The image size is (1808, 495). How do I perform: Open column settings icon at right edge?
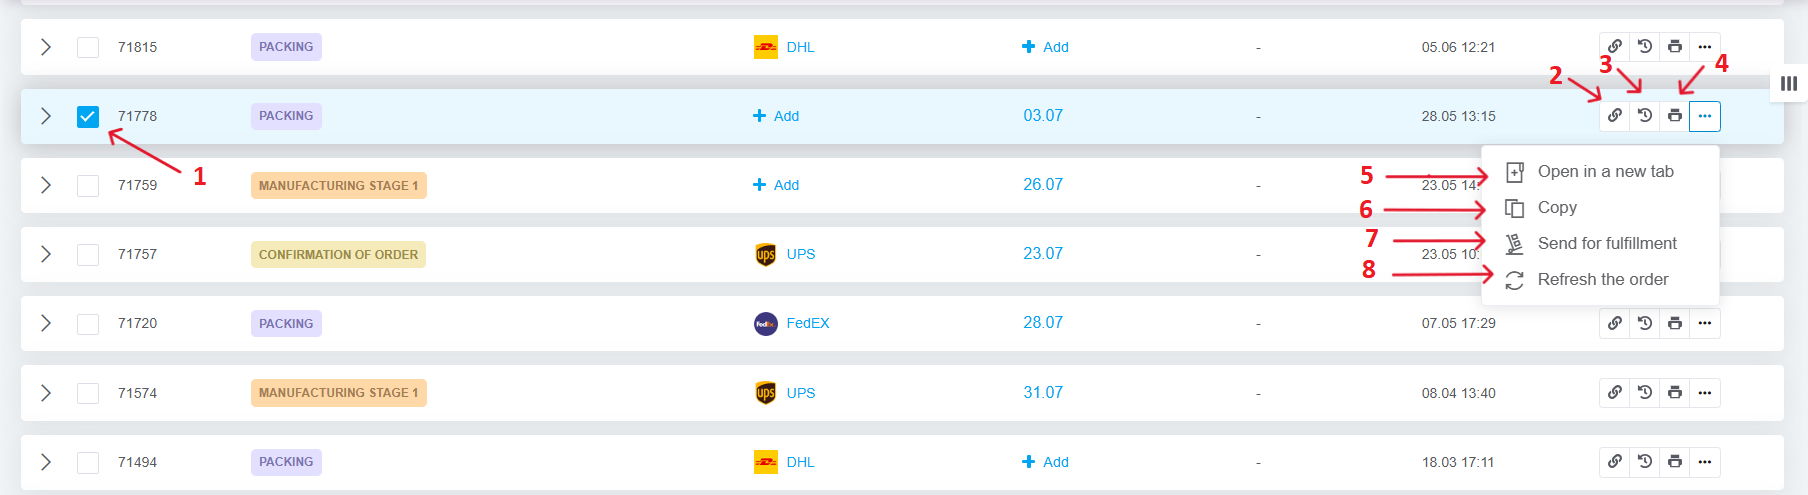[x=1789, y=84]
